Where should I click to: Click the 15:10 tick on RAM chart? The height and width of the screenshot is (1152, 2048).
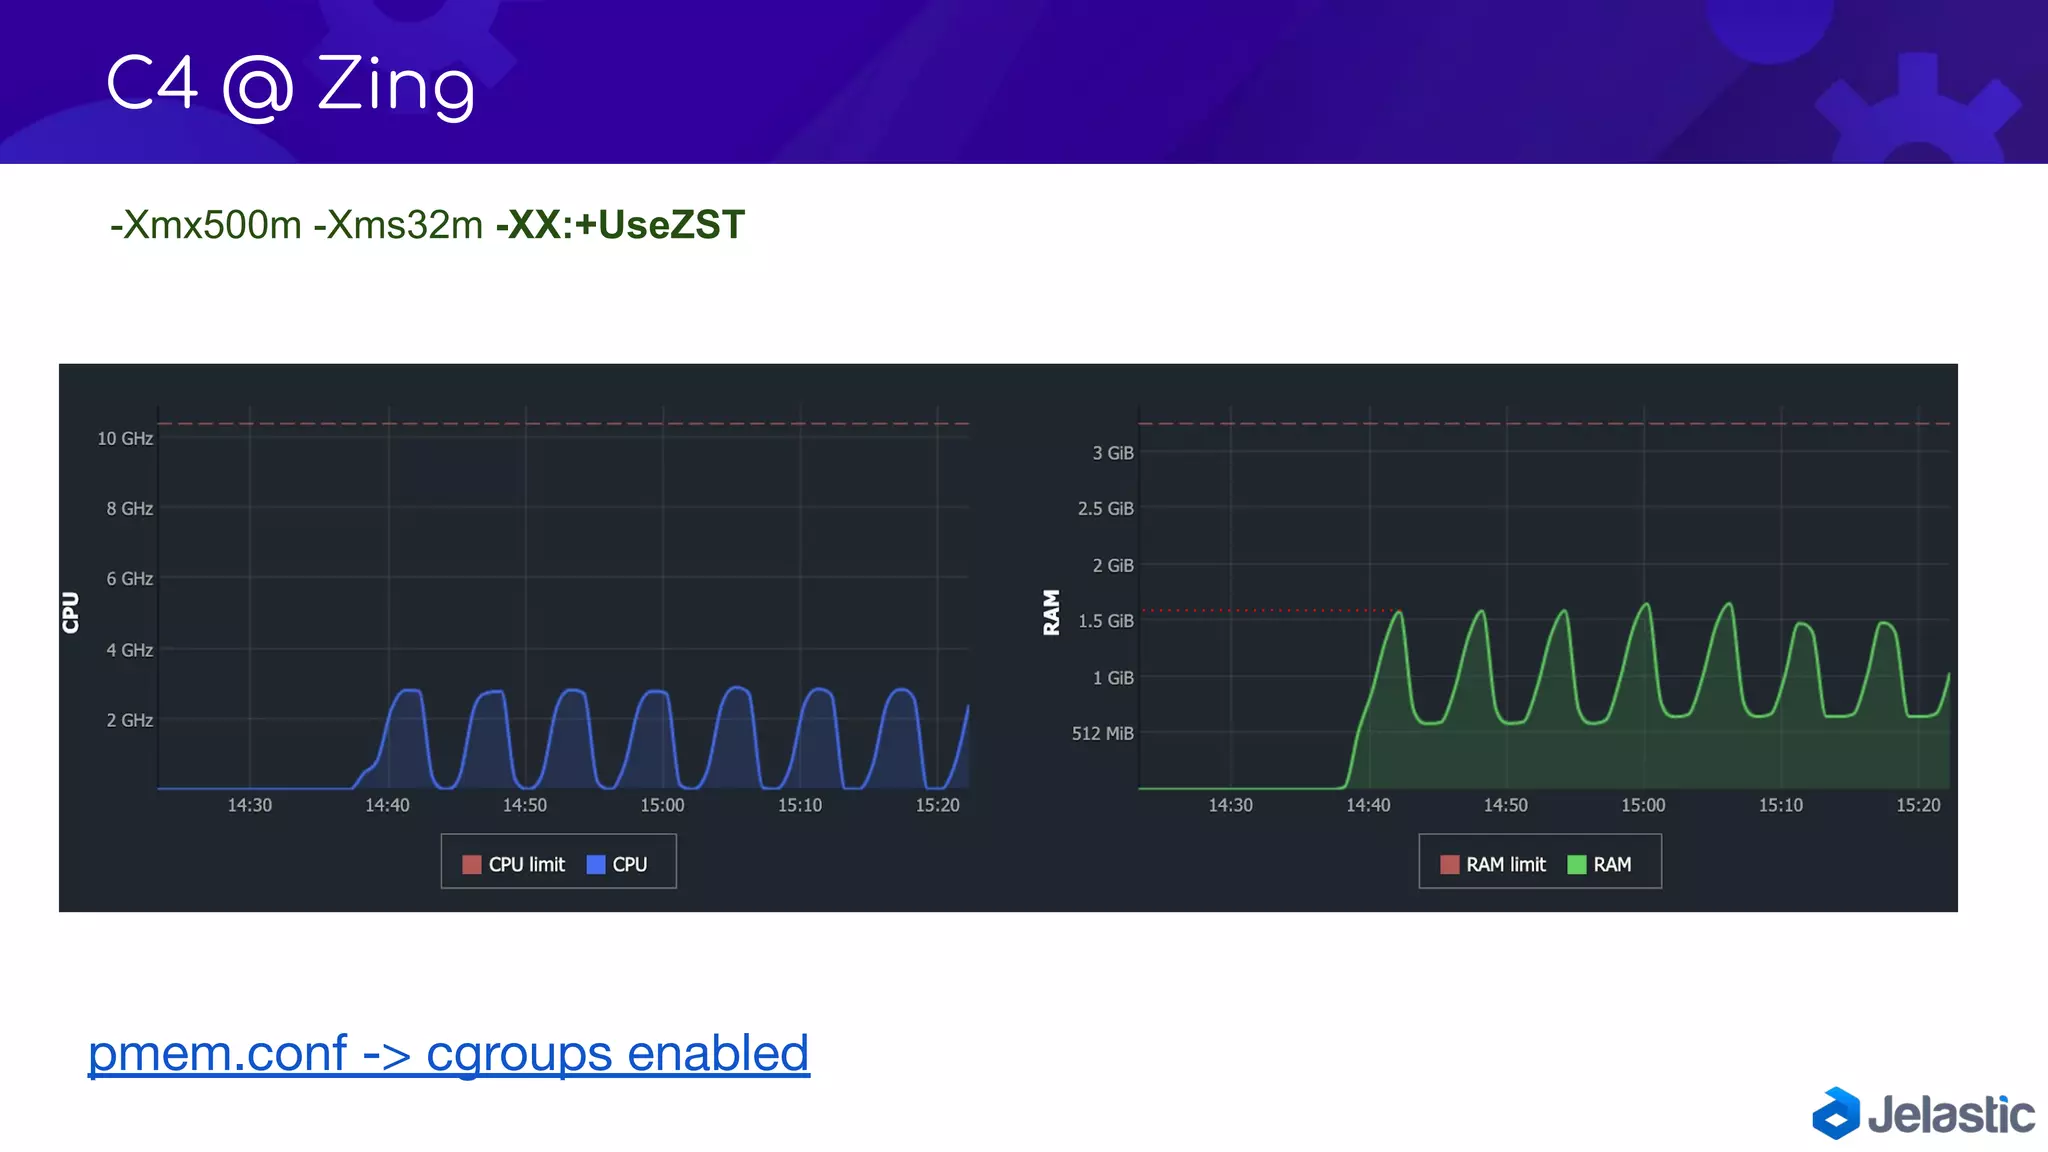click(1781, 806)
